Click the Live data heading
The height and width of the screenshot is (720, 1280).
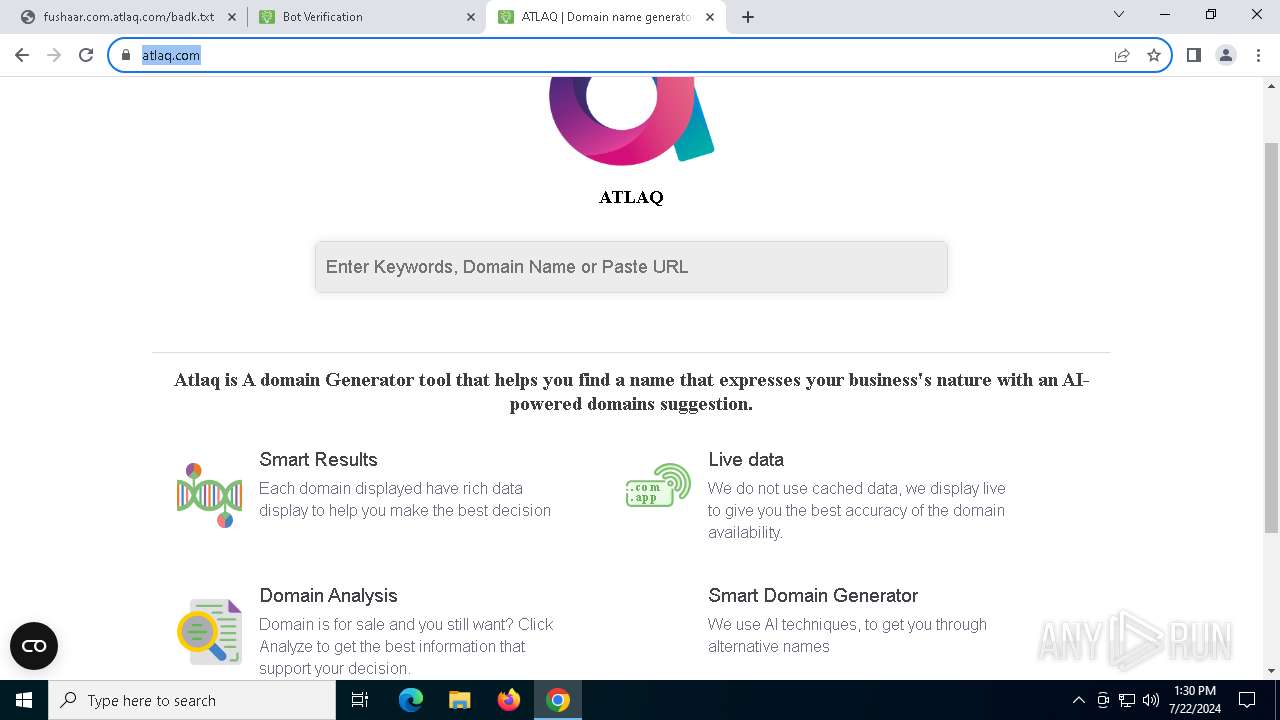click(x=746, y=460)
